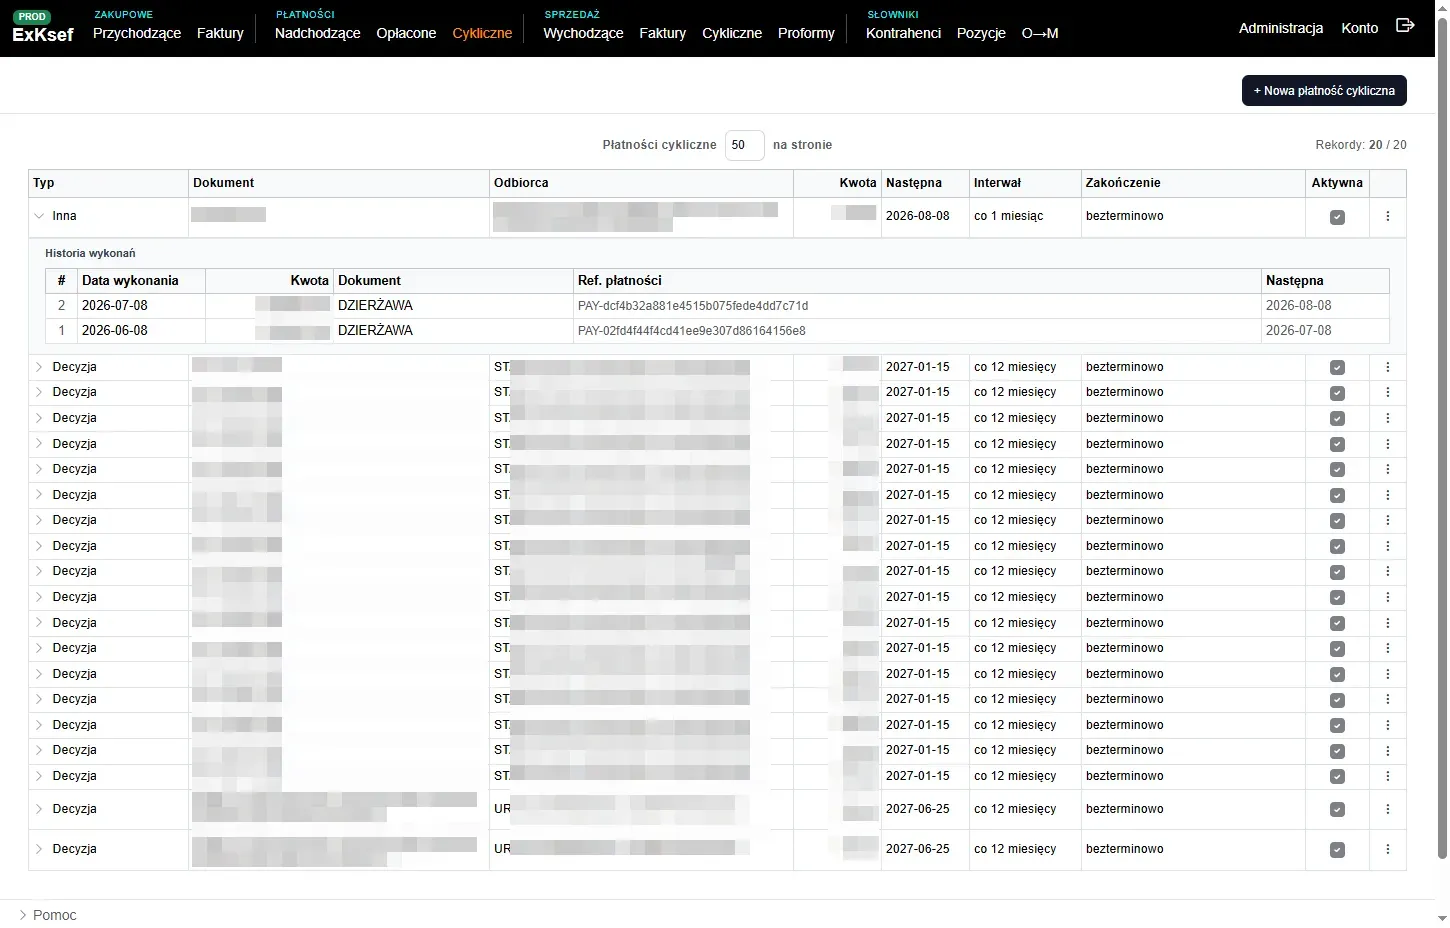
Task: Open the Kontrahenci dictionary
Action: coord(903,33)
